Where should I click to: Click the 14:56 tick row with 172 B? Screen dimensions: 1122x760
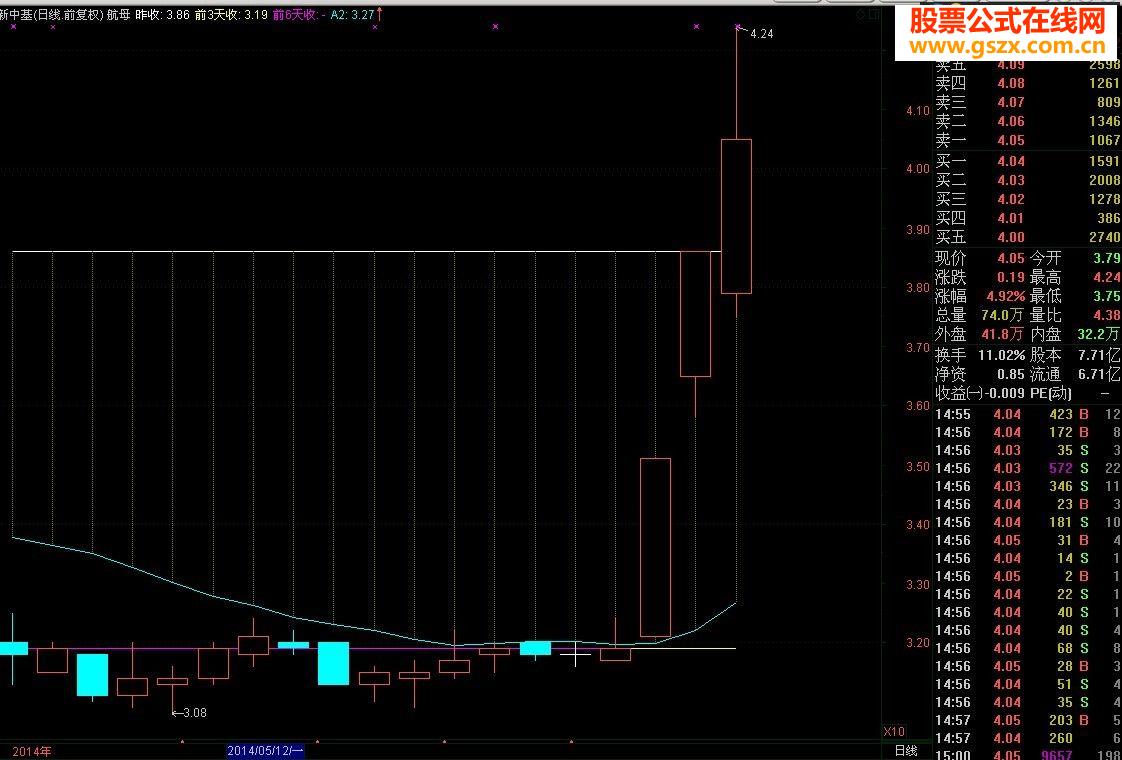1028,432
